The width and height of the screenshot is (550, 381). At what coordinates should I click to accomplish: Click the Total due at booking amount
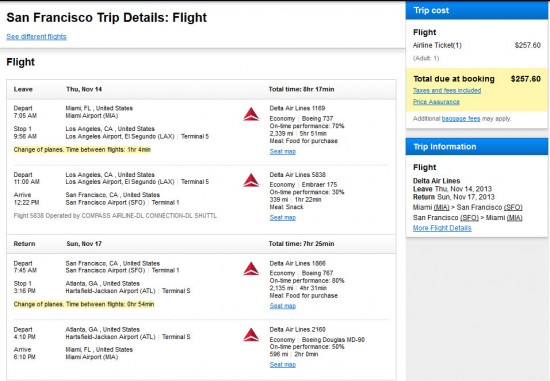[x=525, y=79]
